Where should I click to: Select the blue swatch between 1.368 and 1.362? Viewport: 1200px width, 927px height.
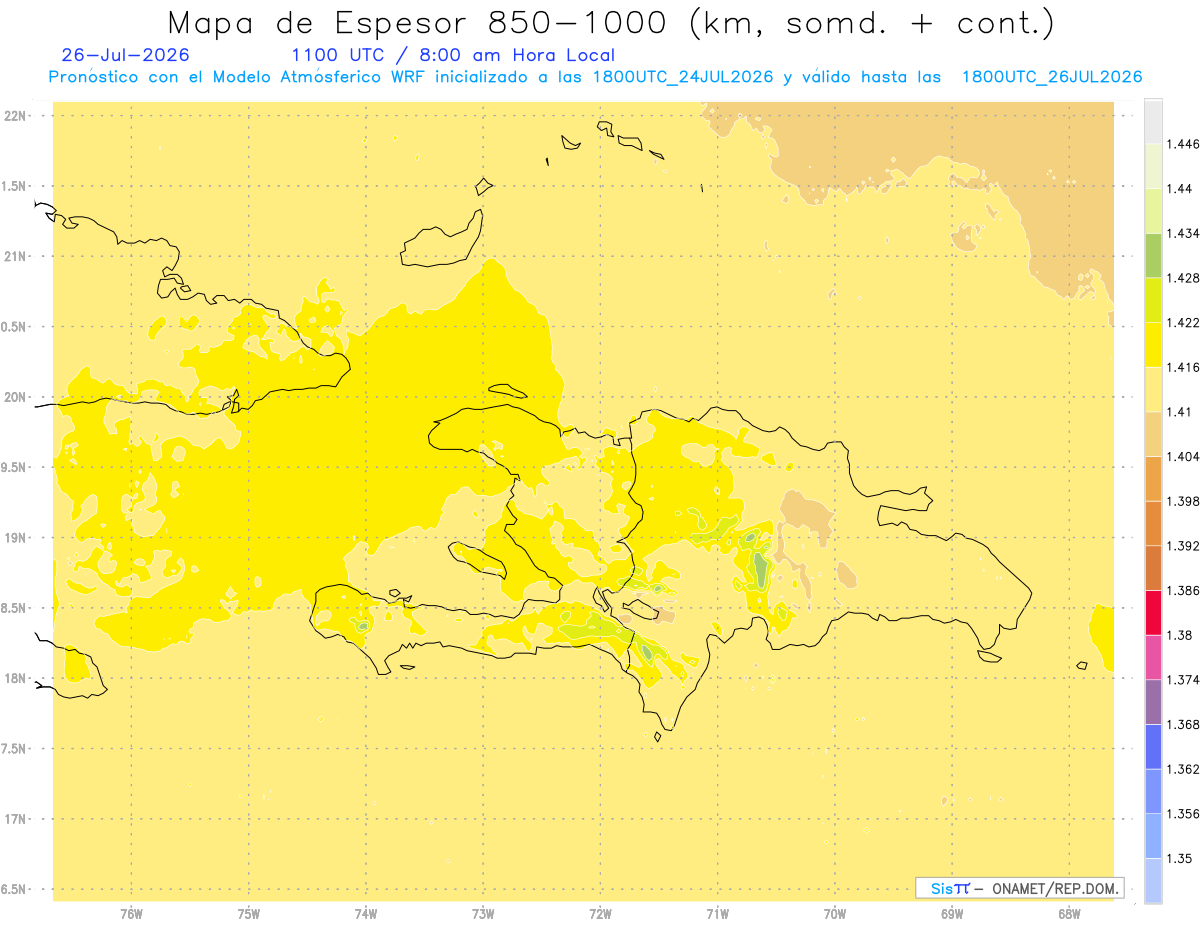(1153, 746)
